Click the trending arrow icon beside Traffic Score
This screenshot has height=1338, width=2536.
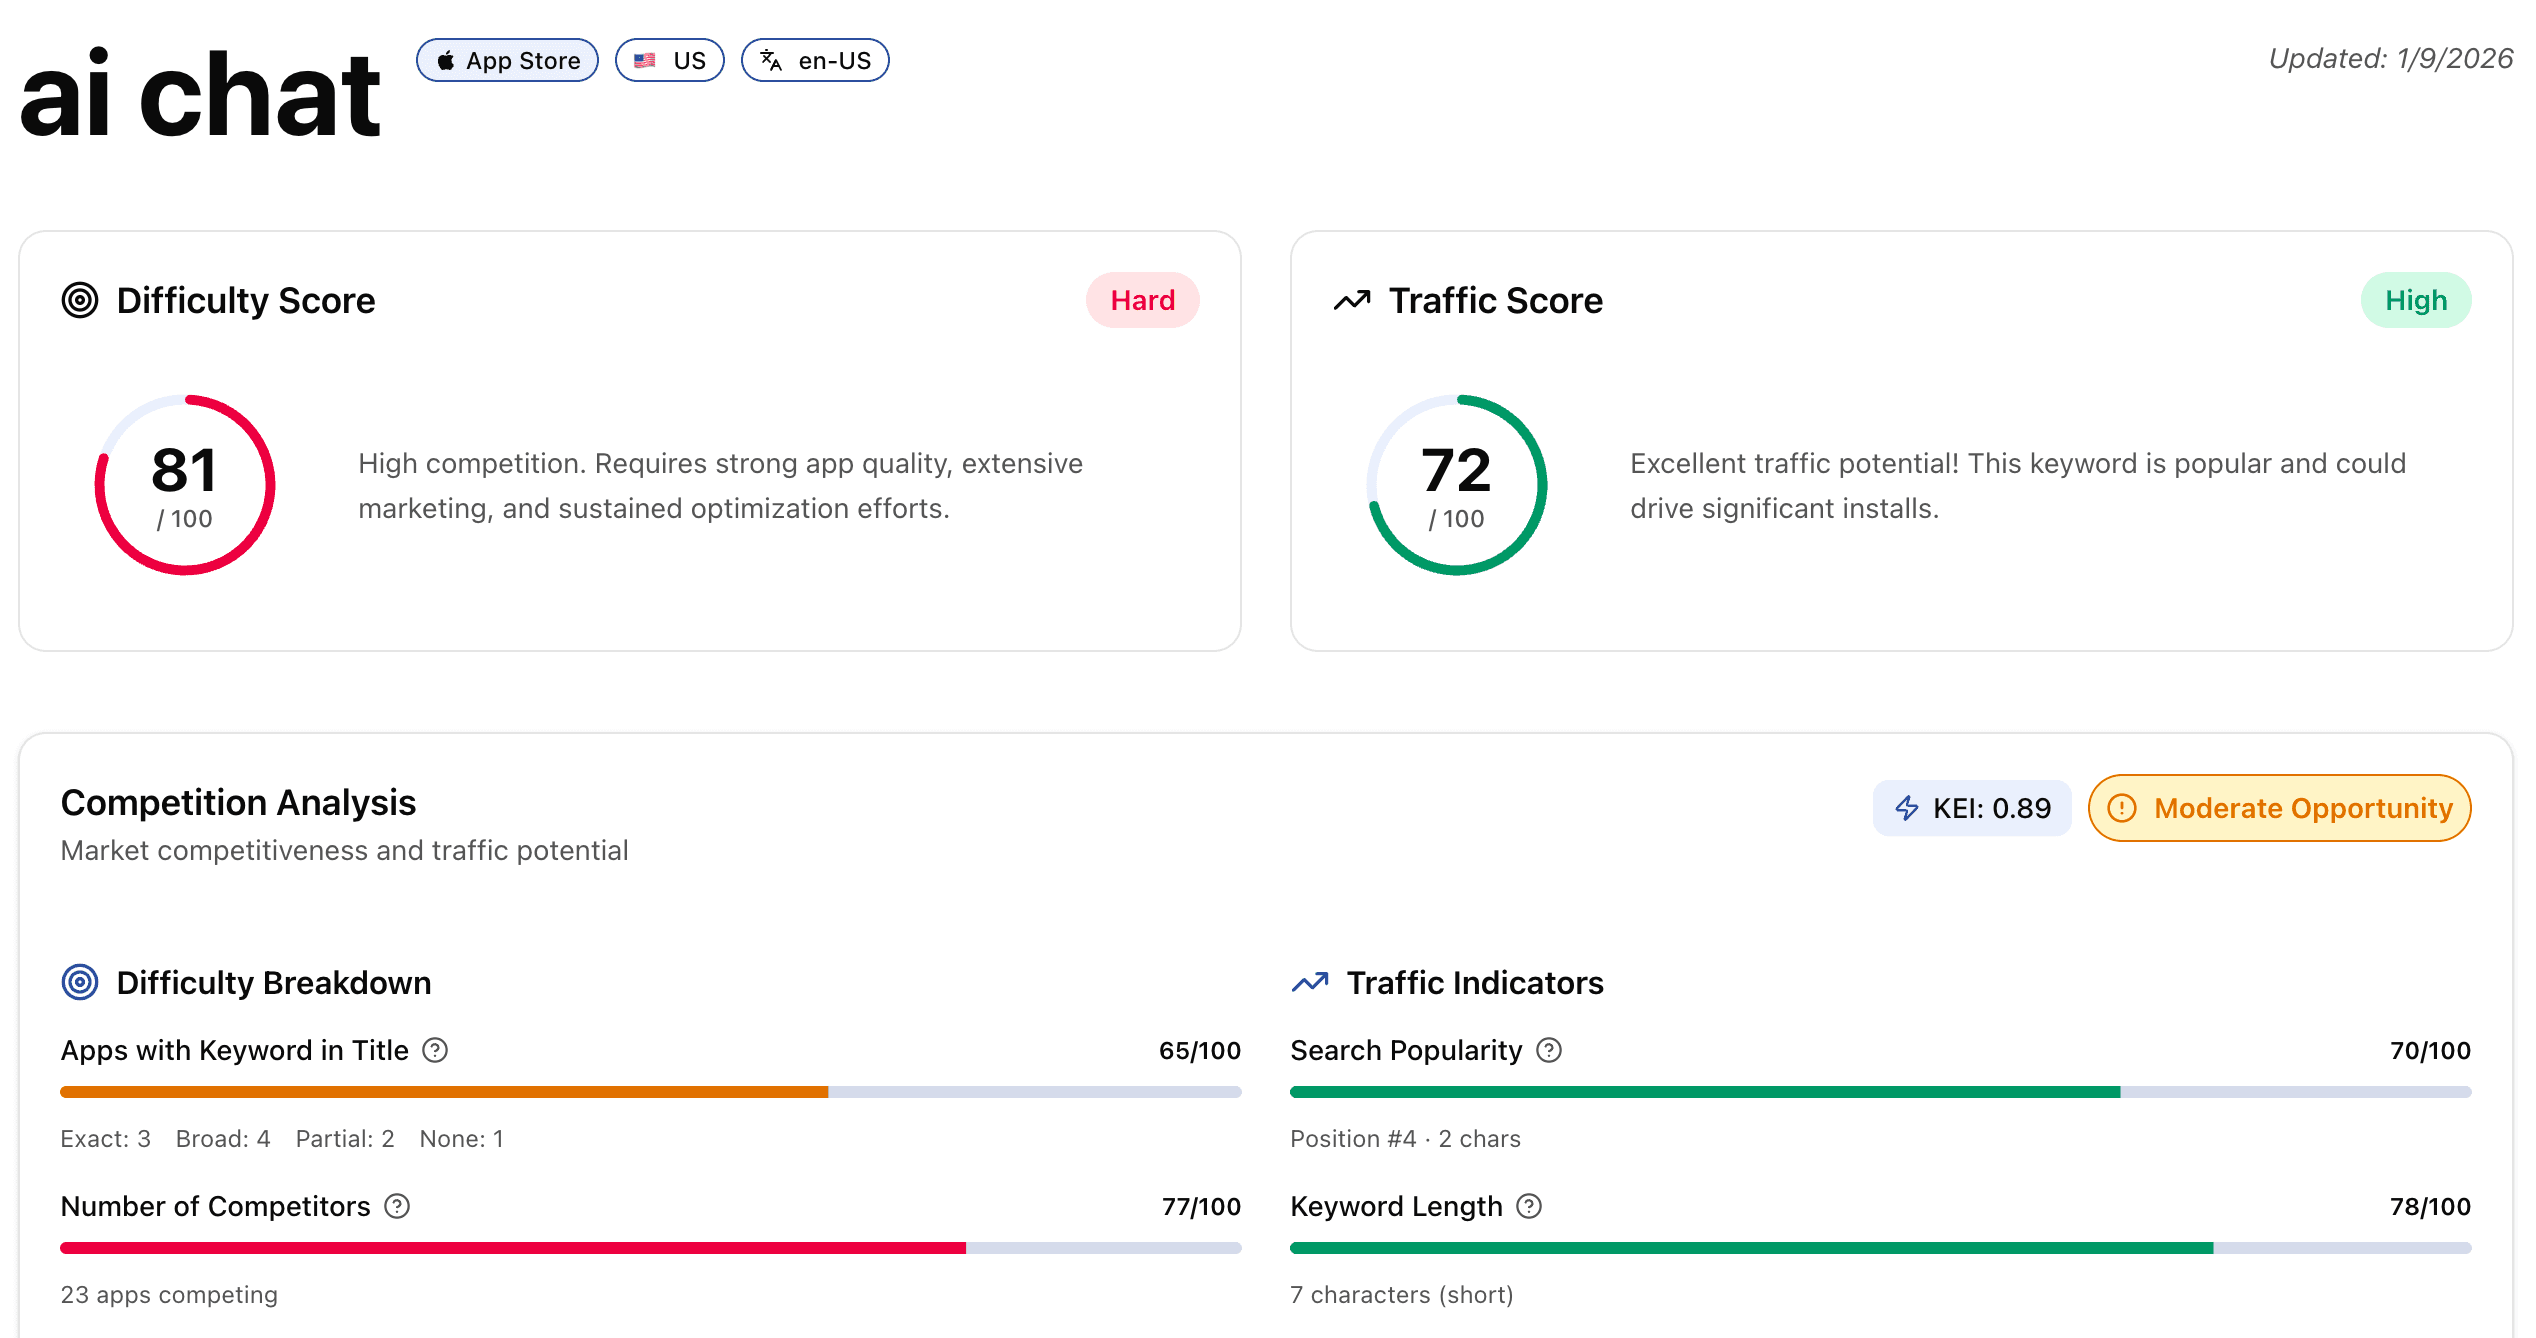pos(1350,299)
